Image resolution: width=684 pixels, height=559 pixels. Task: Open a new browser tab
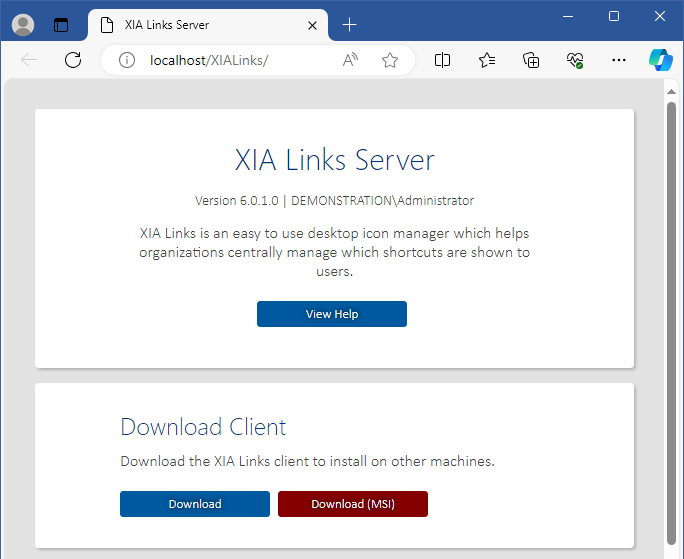click(349, 25)
